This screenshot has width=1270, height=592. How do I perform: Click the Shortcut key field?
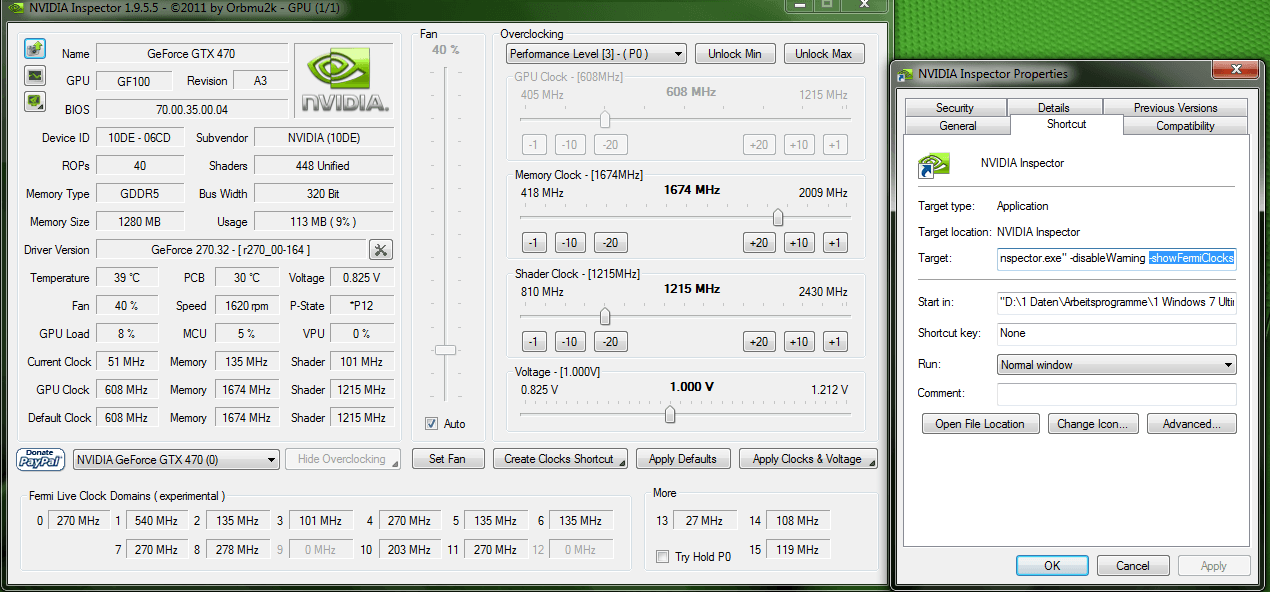click(x=1117, y=334)
